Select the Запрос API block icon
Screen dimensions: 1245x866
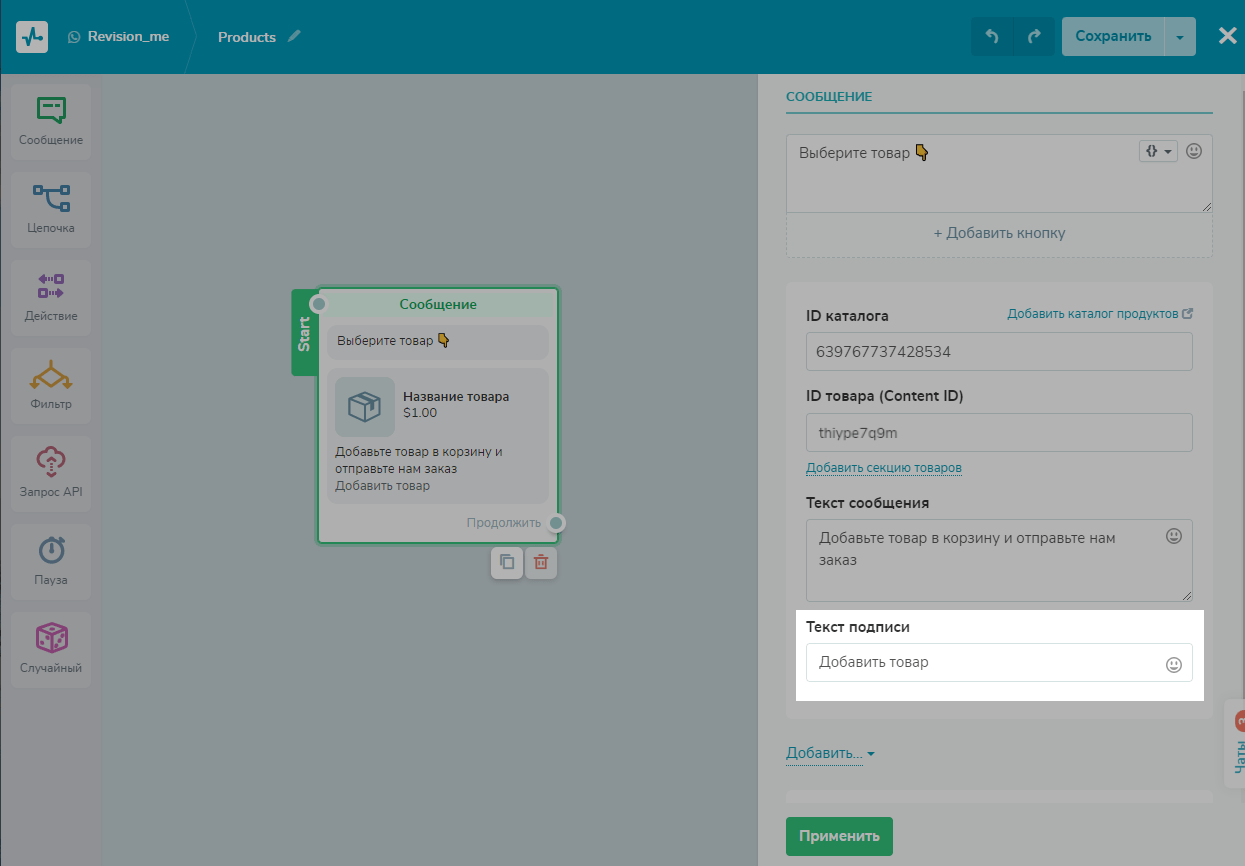(x=51, y=473)
